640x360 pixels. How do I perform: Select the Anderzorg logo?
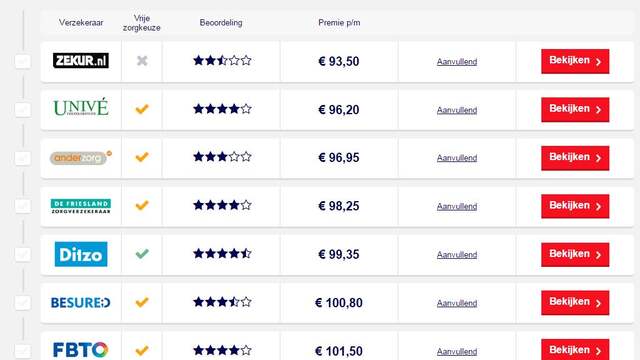click(81, 158)
